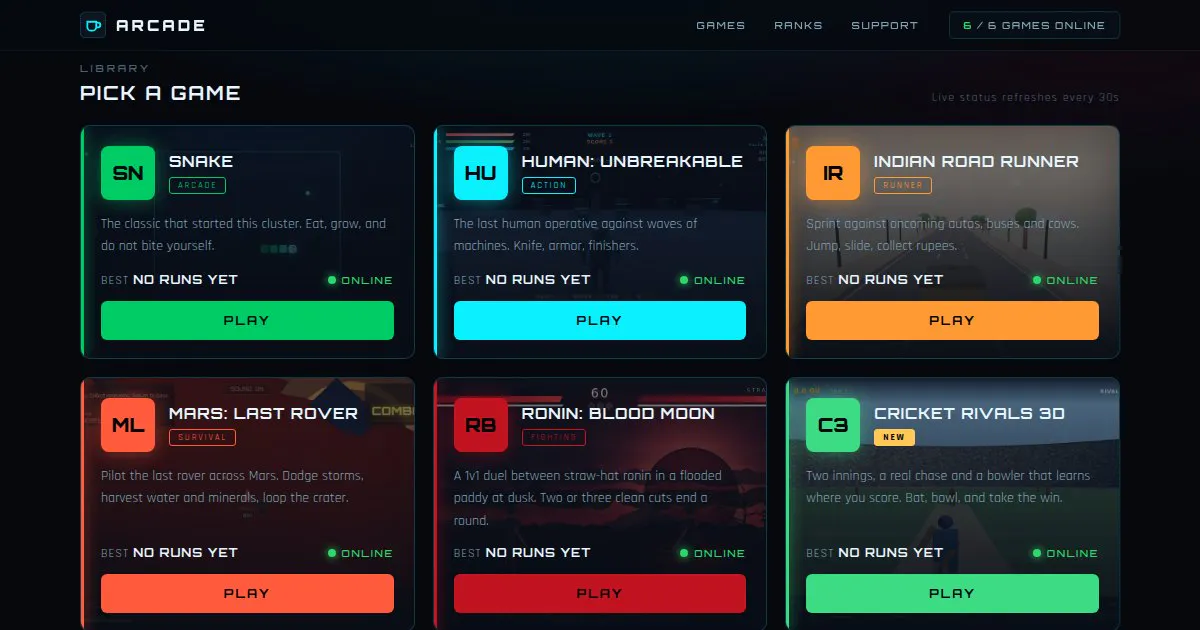
Task: Click the Online status on Snake card
Action: 360,280
